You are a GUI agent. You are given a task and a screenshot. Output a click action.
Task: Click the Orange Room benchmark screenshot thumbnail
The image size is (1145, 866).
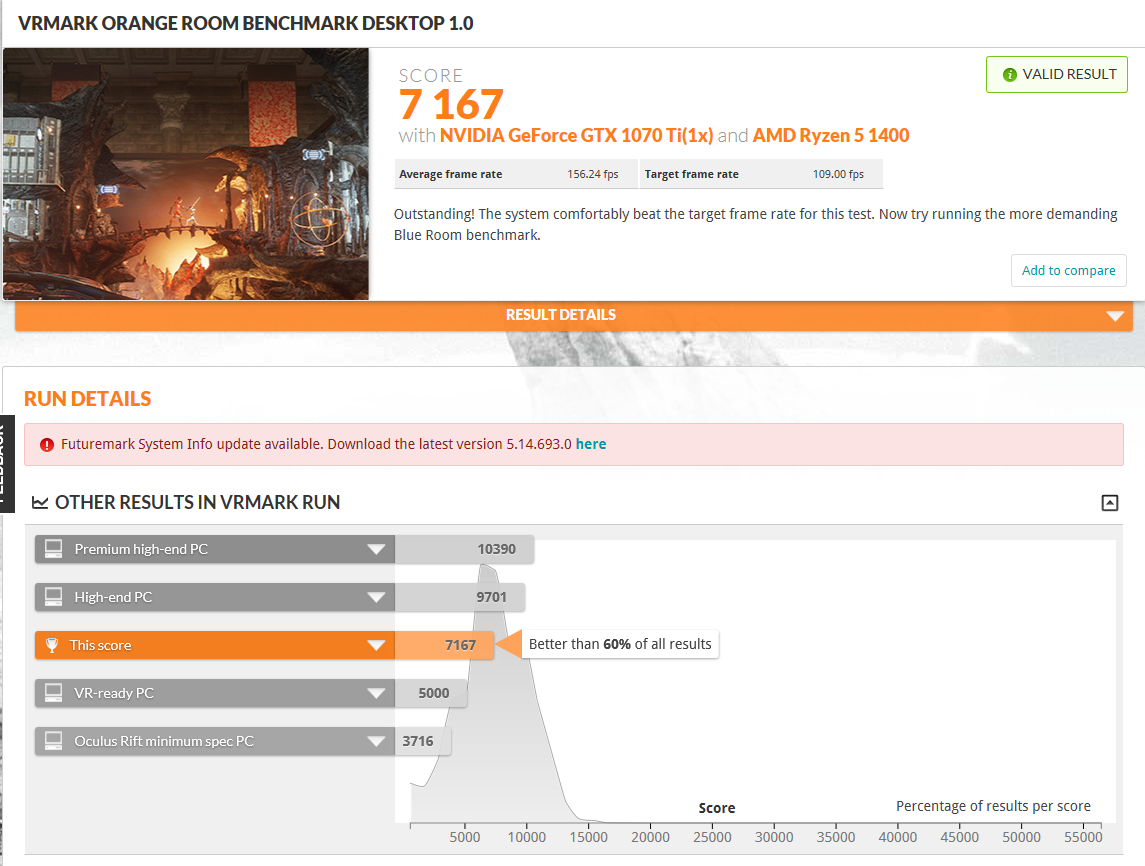186,174
